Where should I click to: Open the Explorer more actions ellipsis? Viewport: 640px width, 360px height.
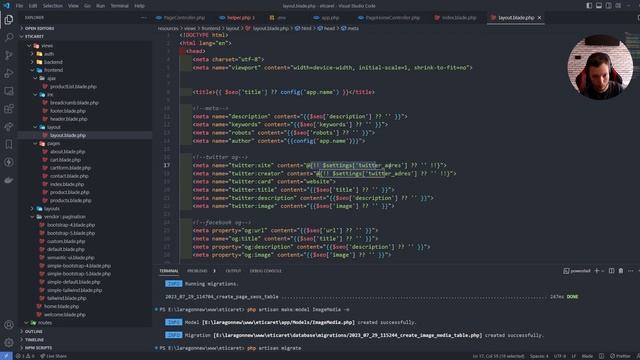pos(143,18)
